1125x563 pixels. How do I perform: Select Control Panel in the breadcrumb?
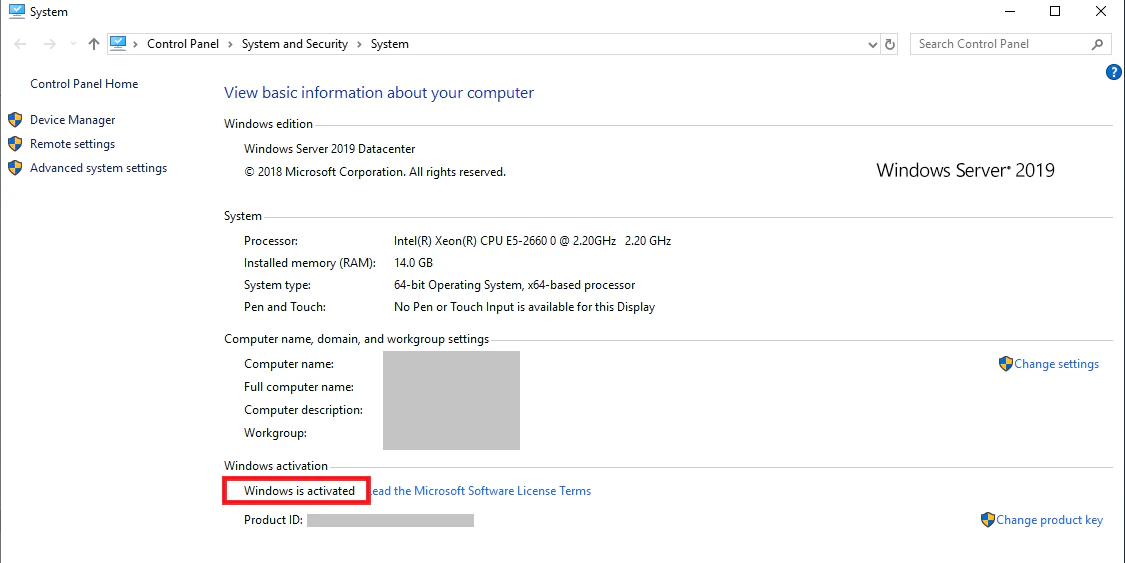tap(183, 44)
